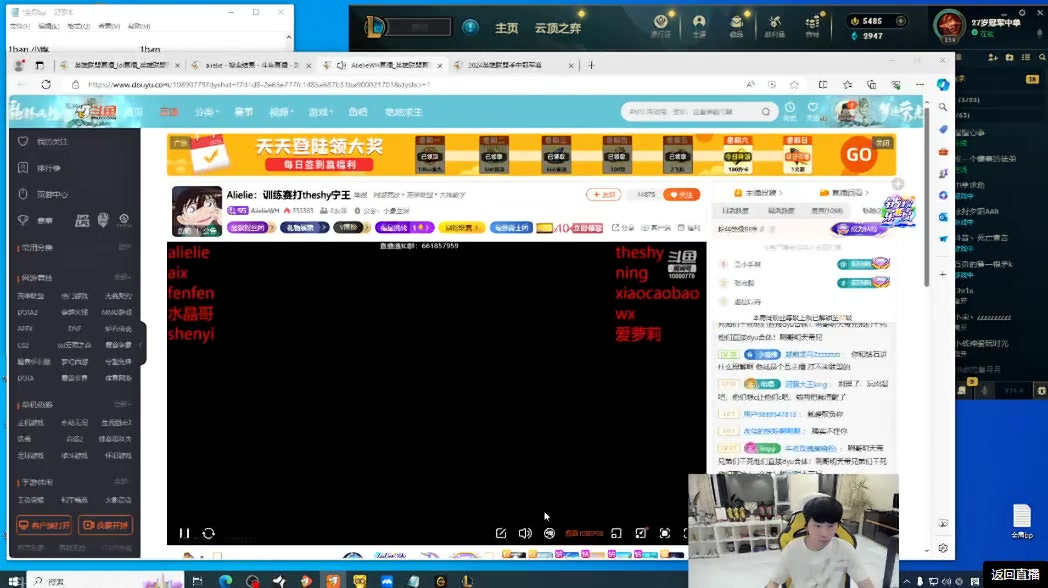Image resolution: width=1048 pixels, height=588 pixels.
Task: Mute the video player volume icon
Action: click(x=525, y=533)
